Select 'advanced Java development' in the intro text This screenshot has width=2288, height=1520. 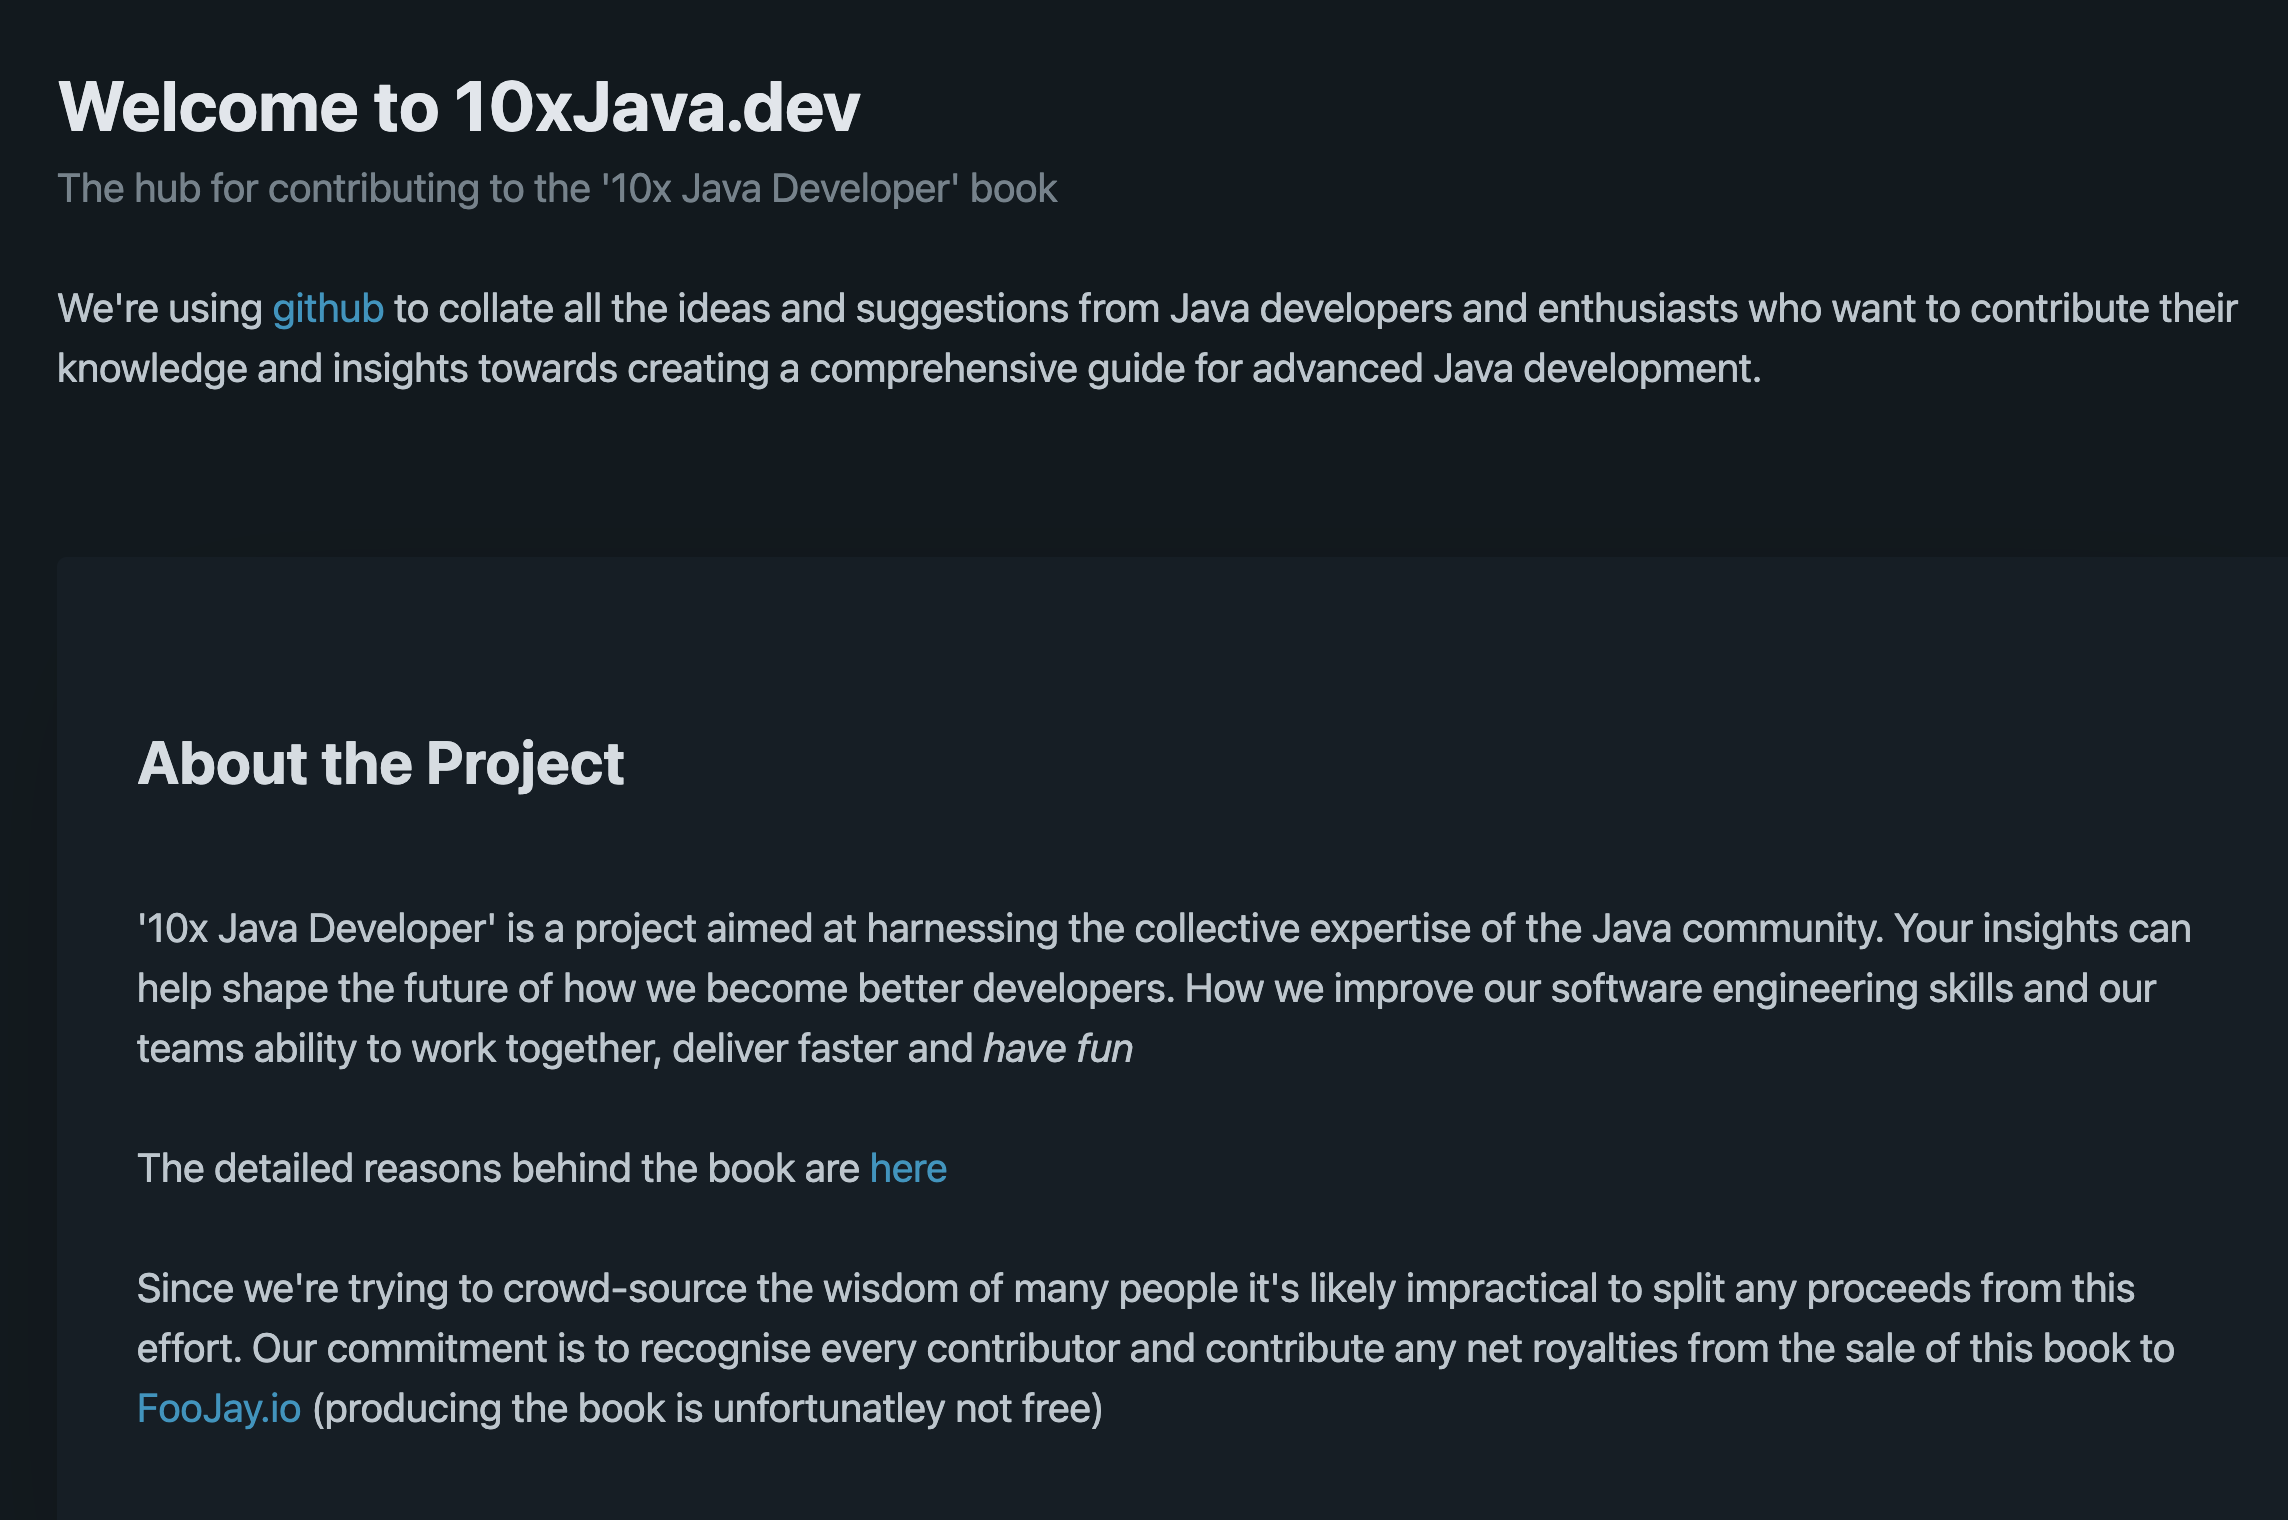1502,369
